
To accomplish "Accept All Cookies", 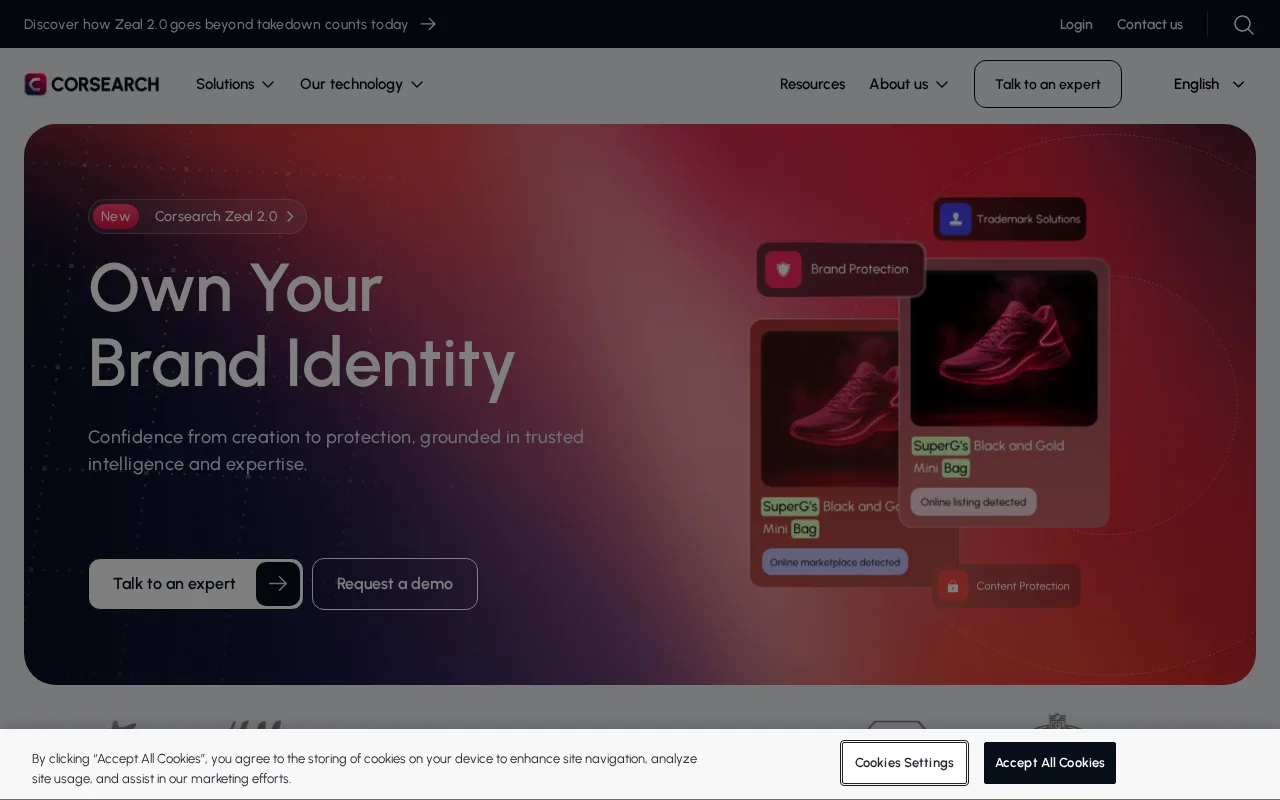I will click(x=1050, y=763).
